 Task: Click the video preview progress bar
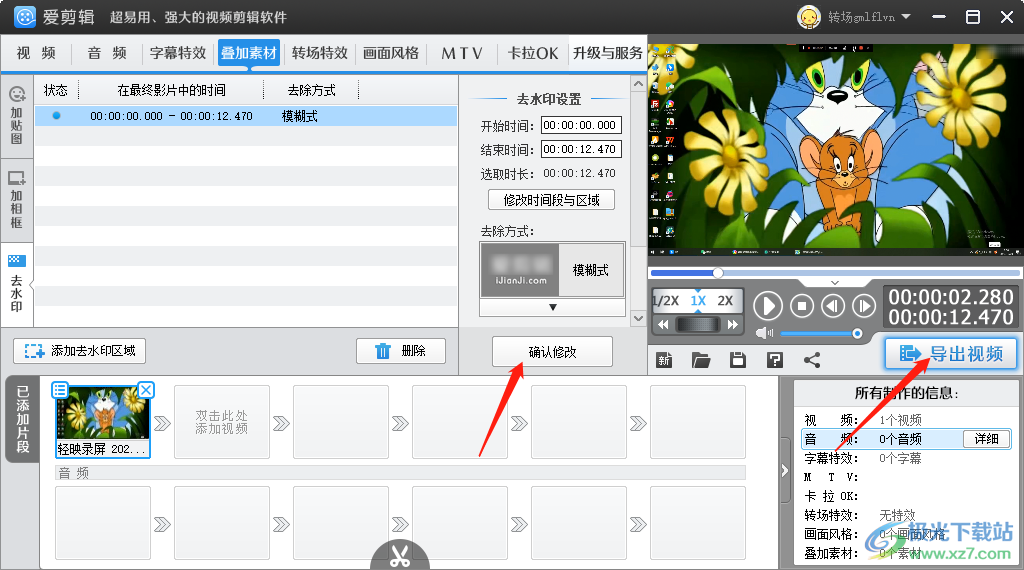[x=835, y=273]
